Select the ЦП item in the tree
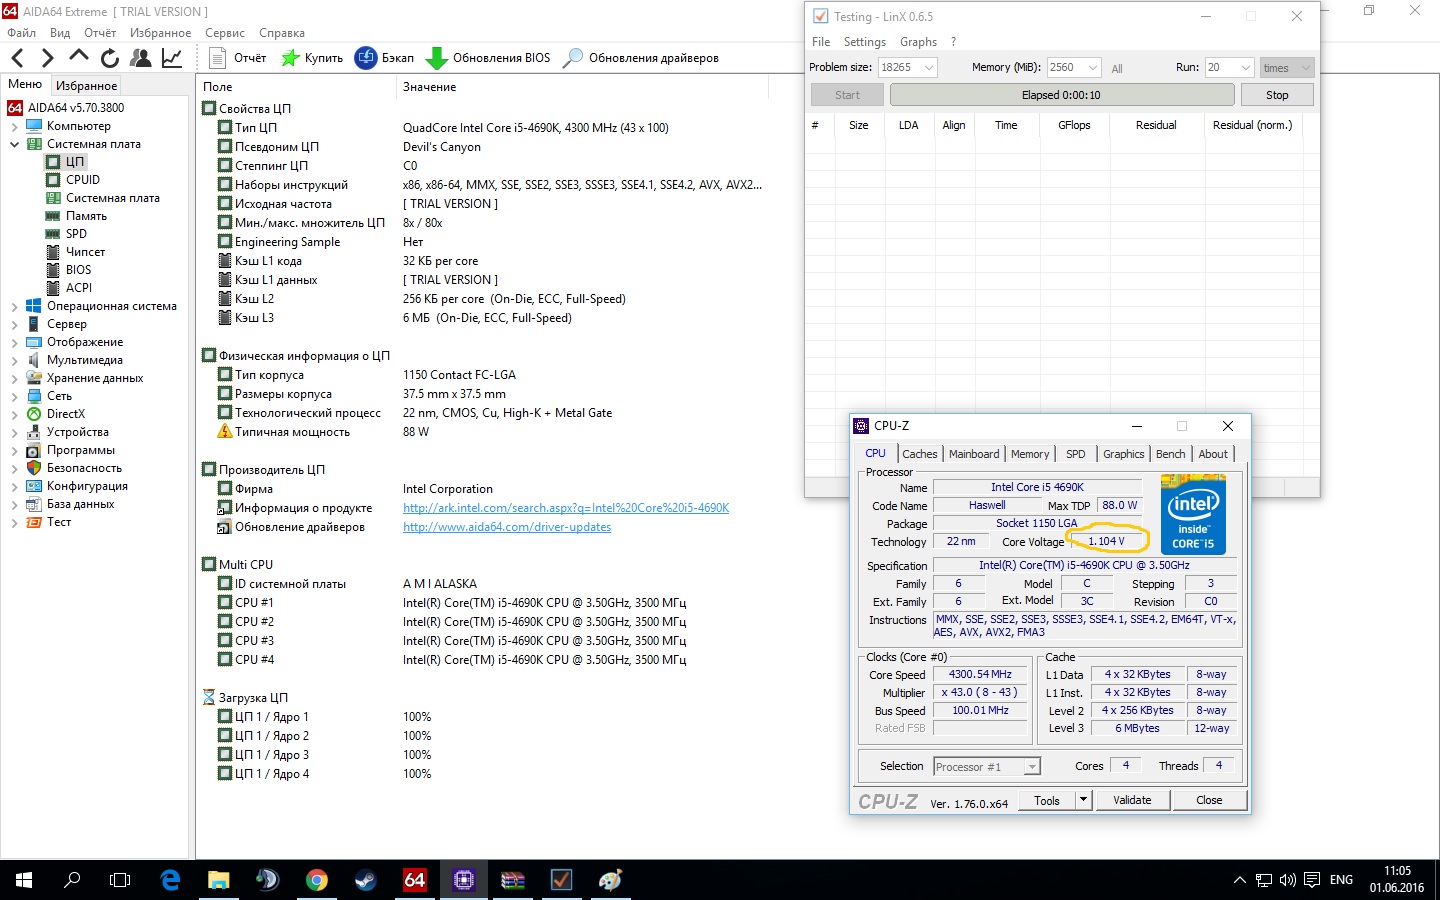The width and height of the screenshot is (1440, 900). [x=75, y=162]
